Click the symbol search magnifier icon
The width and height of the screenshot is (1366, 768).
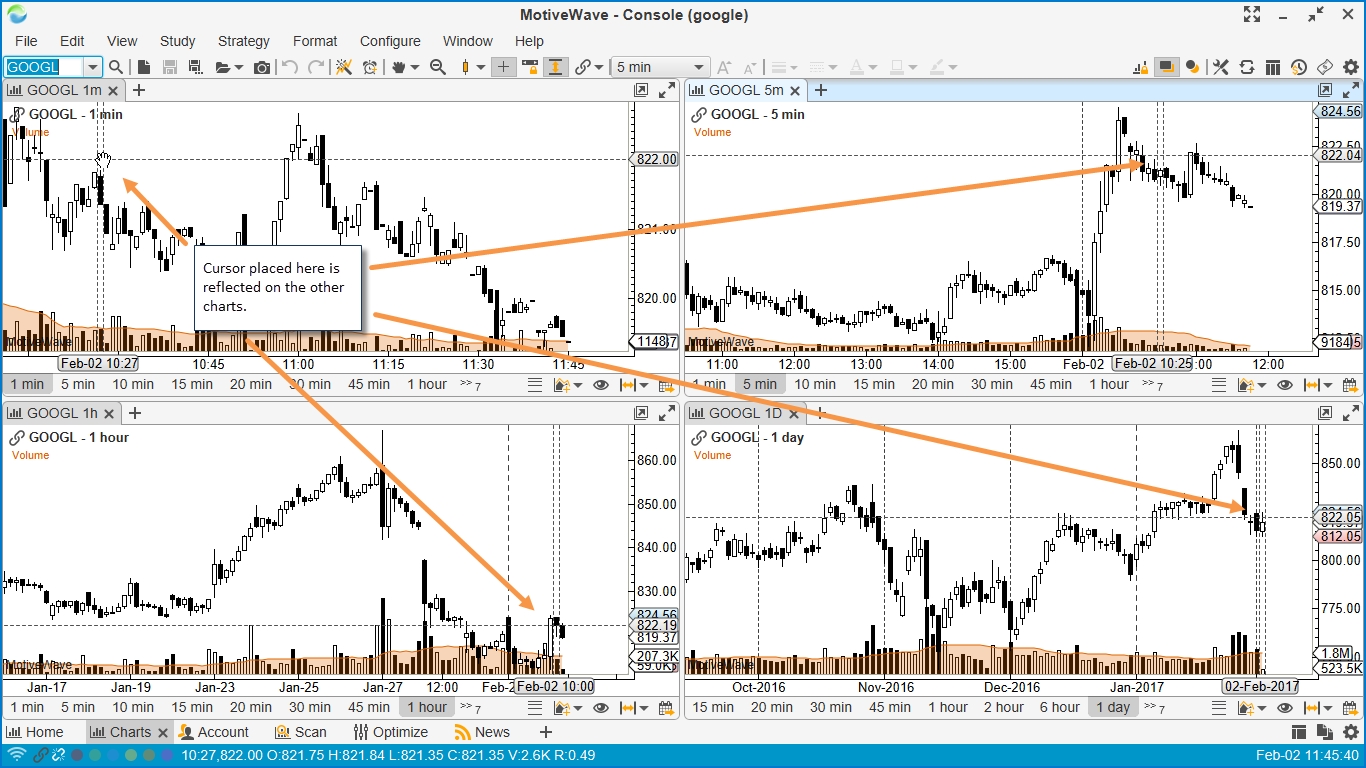[116, 67]
